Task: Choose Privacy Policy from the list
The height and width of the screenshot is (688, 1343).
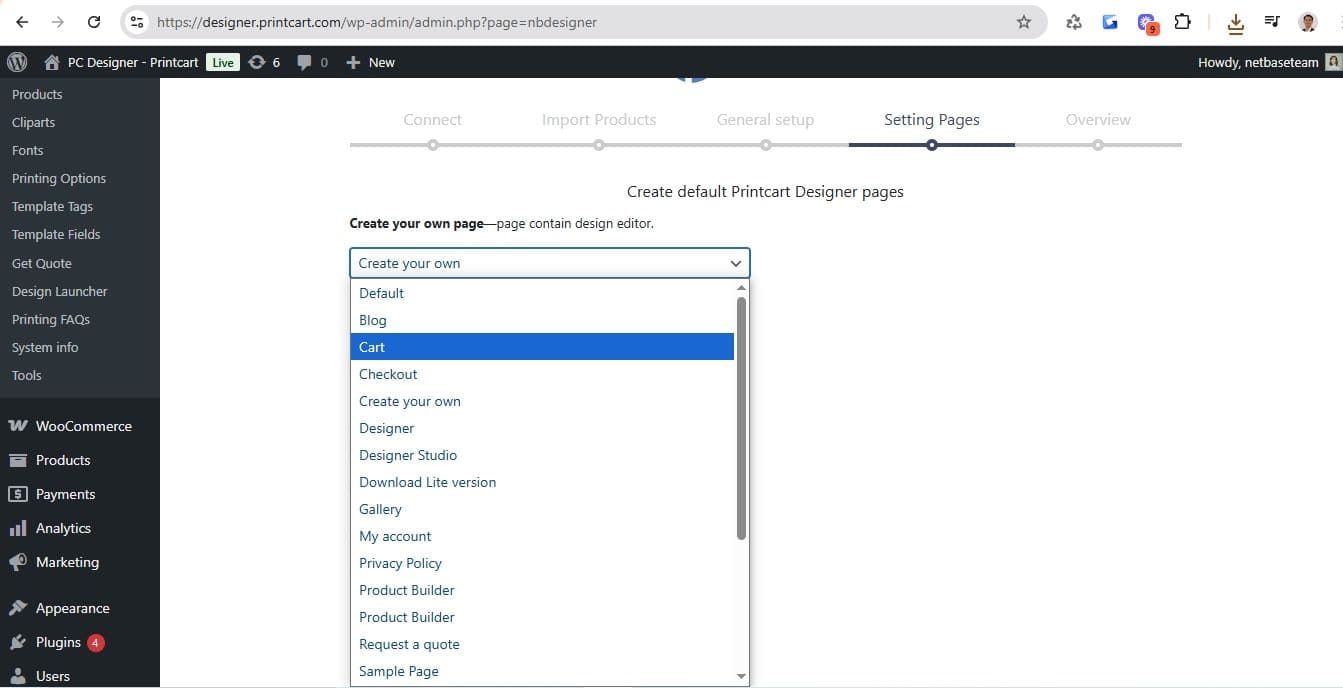Action: point(542,563)
